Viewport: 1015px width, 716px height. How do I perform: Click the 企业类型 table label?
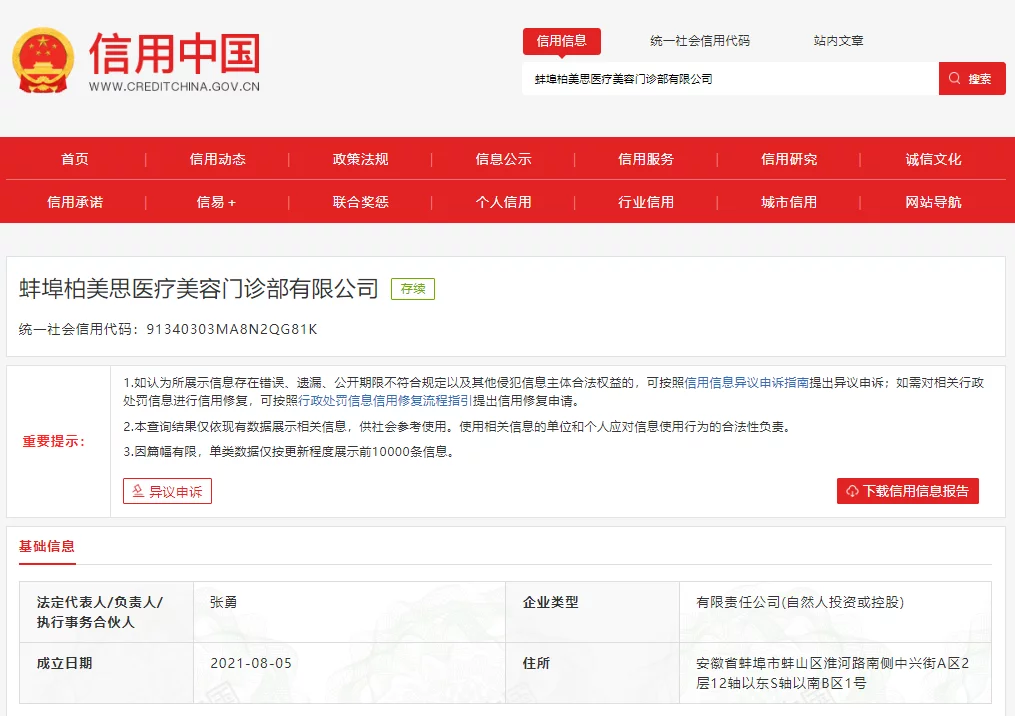tap(551, 602)
